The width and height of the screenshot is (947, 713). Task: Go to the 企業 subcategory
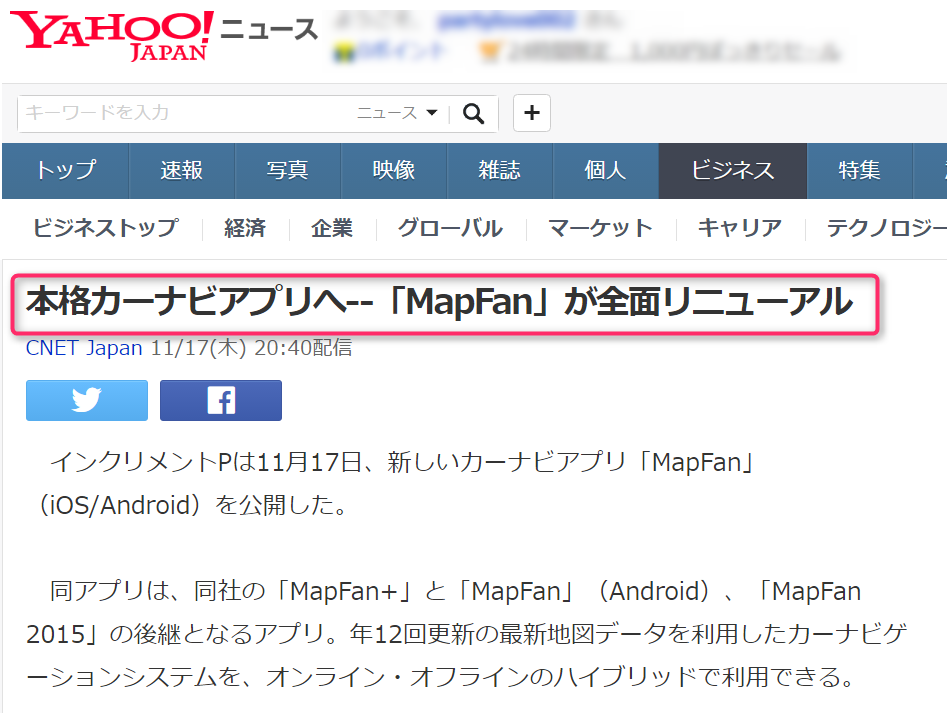(332, 228)
